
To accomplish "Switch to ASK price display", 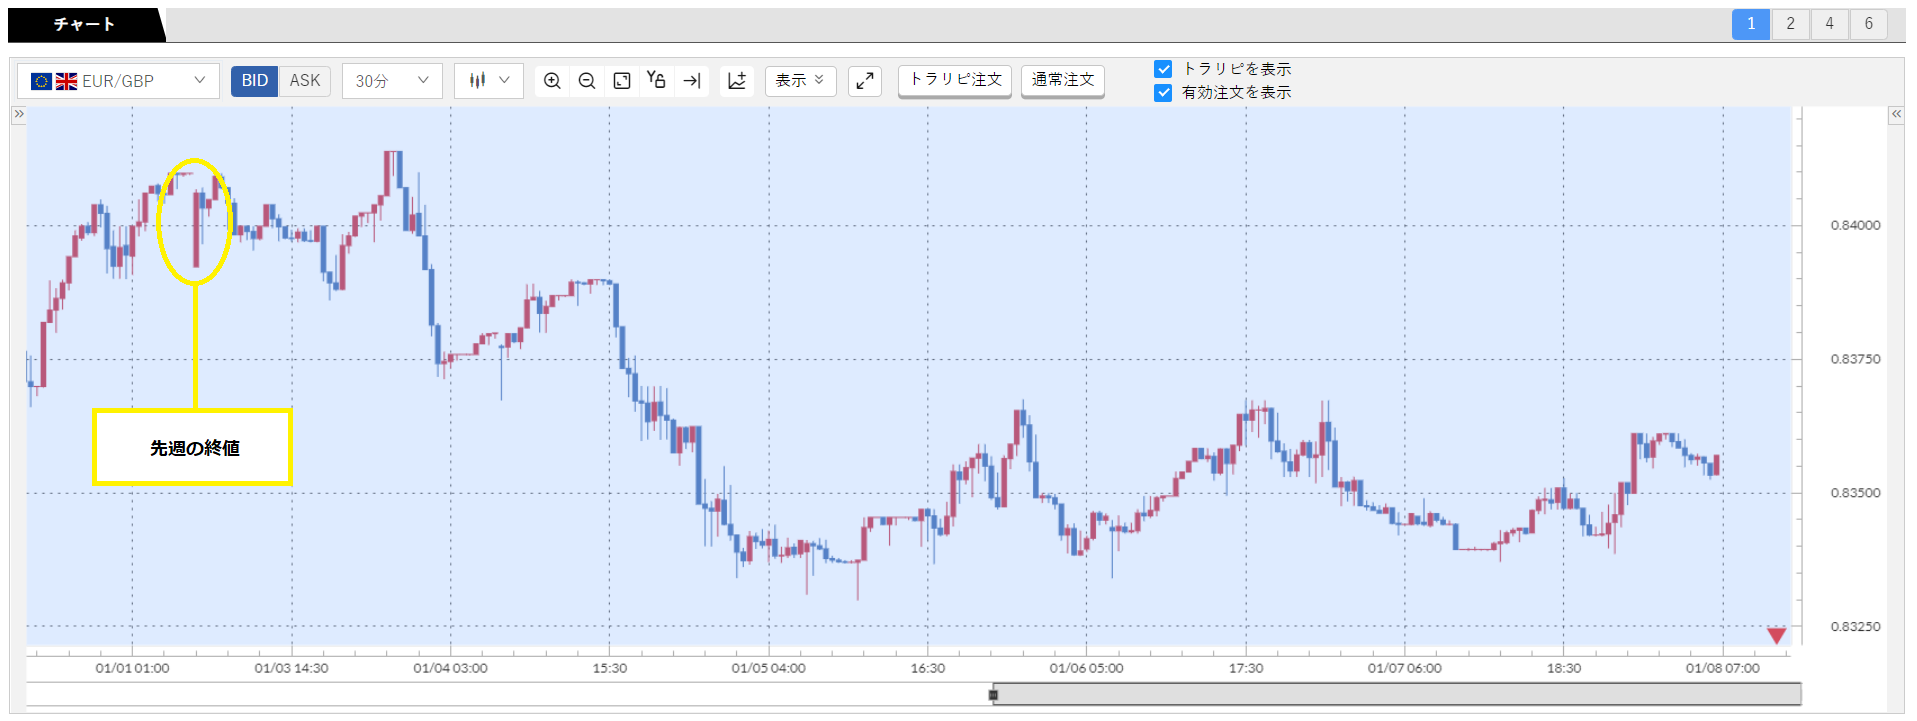I will (x=304, y=81).
